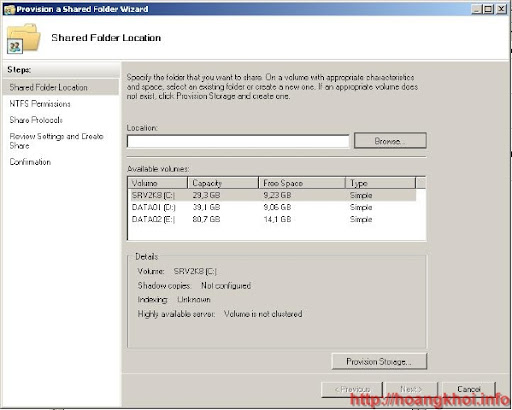Viewport: 512px width, 410px height.
Task: Sort volumes by the Volume column header
Action: (158, 183)
